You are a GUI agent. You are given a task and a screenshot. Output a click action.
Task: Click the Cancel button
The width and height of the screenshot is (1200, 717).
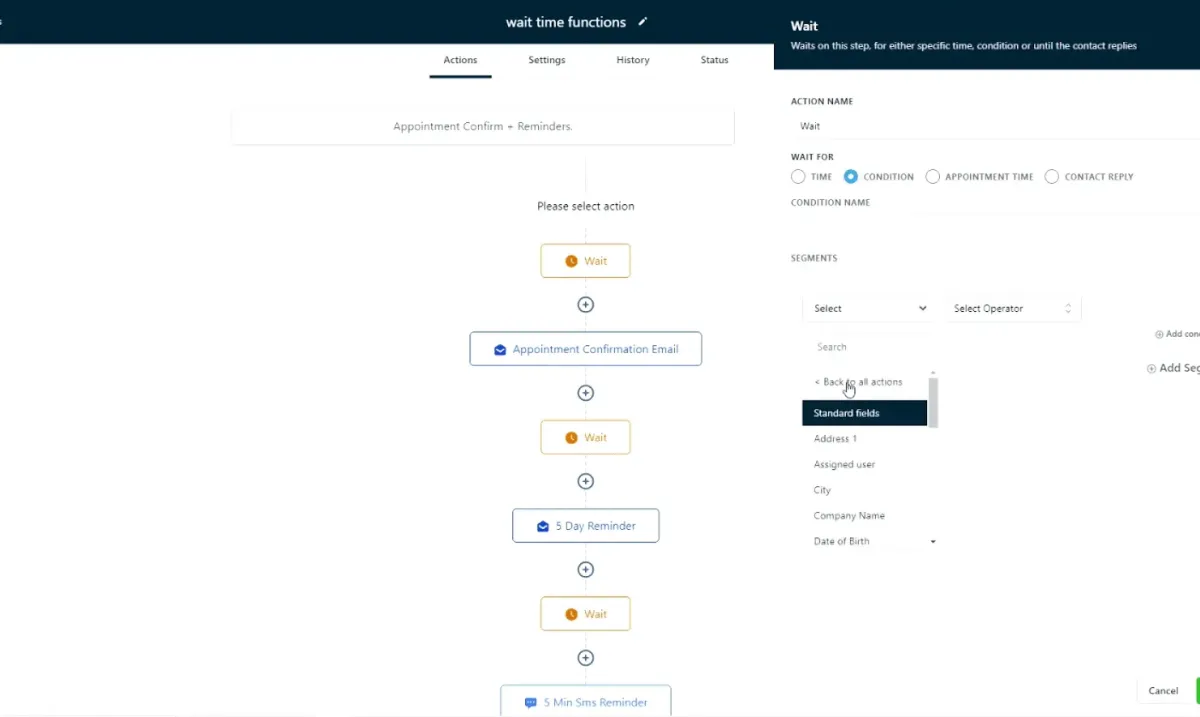coord(1163,691)
